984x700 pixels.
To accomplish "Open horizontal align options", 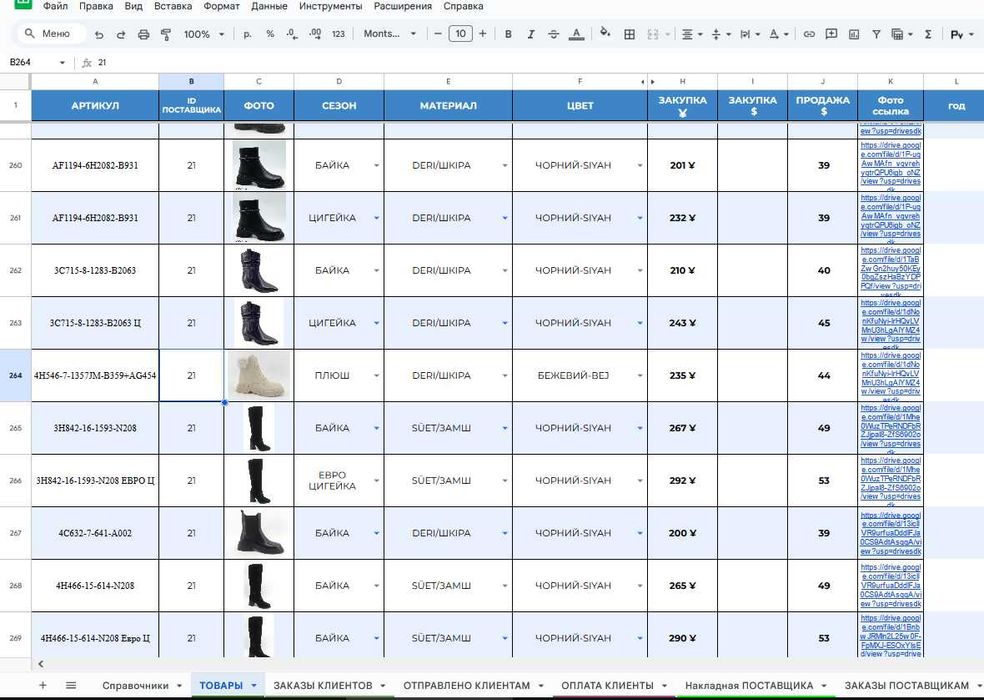I will coord(692,35).
